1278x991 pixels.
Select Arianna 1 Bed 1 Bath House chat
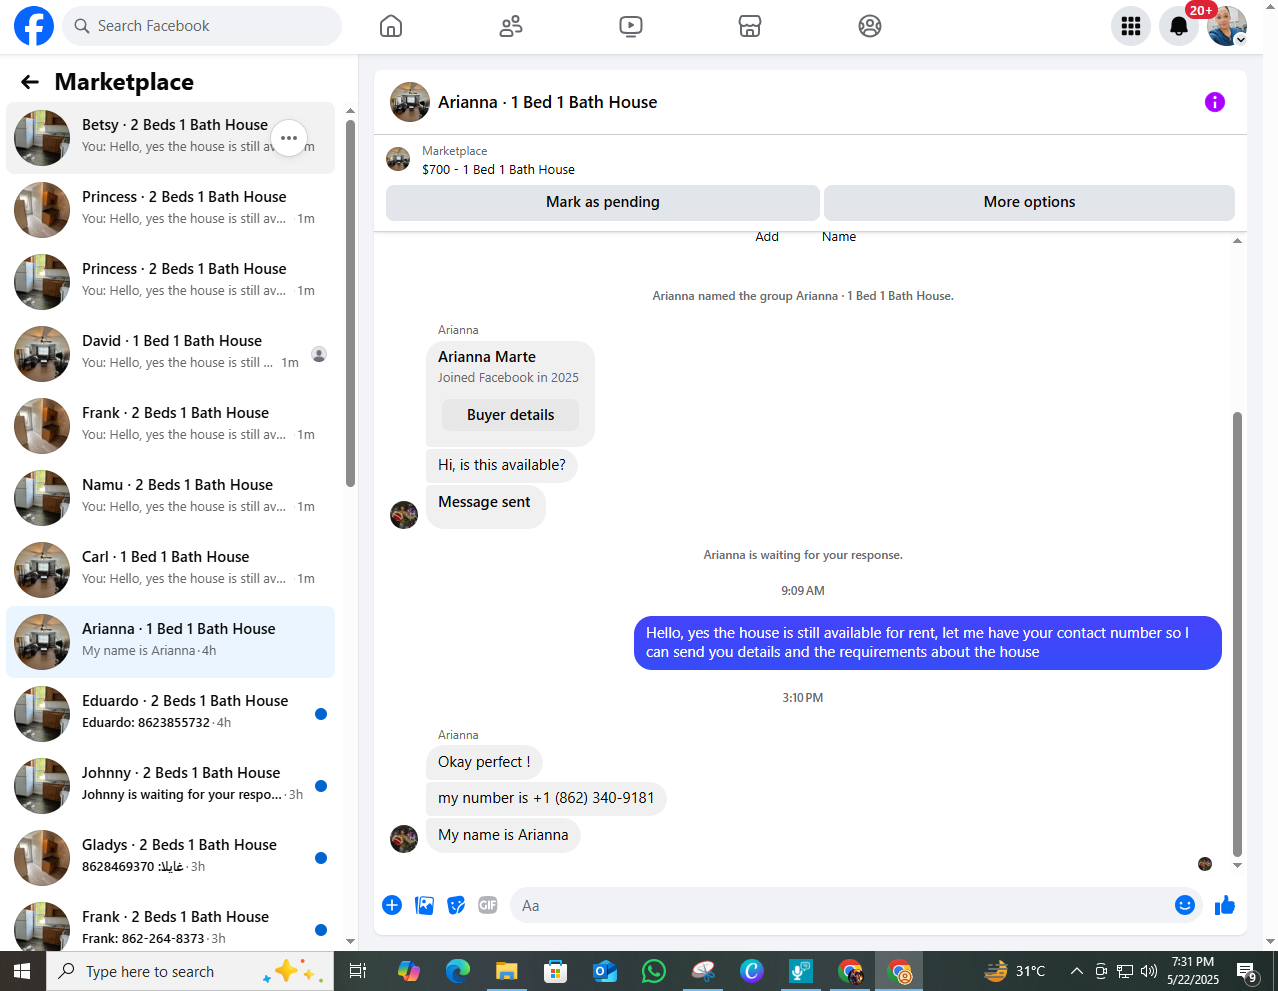click(x=170, y=642)
